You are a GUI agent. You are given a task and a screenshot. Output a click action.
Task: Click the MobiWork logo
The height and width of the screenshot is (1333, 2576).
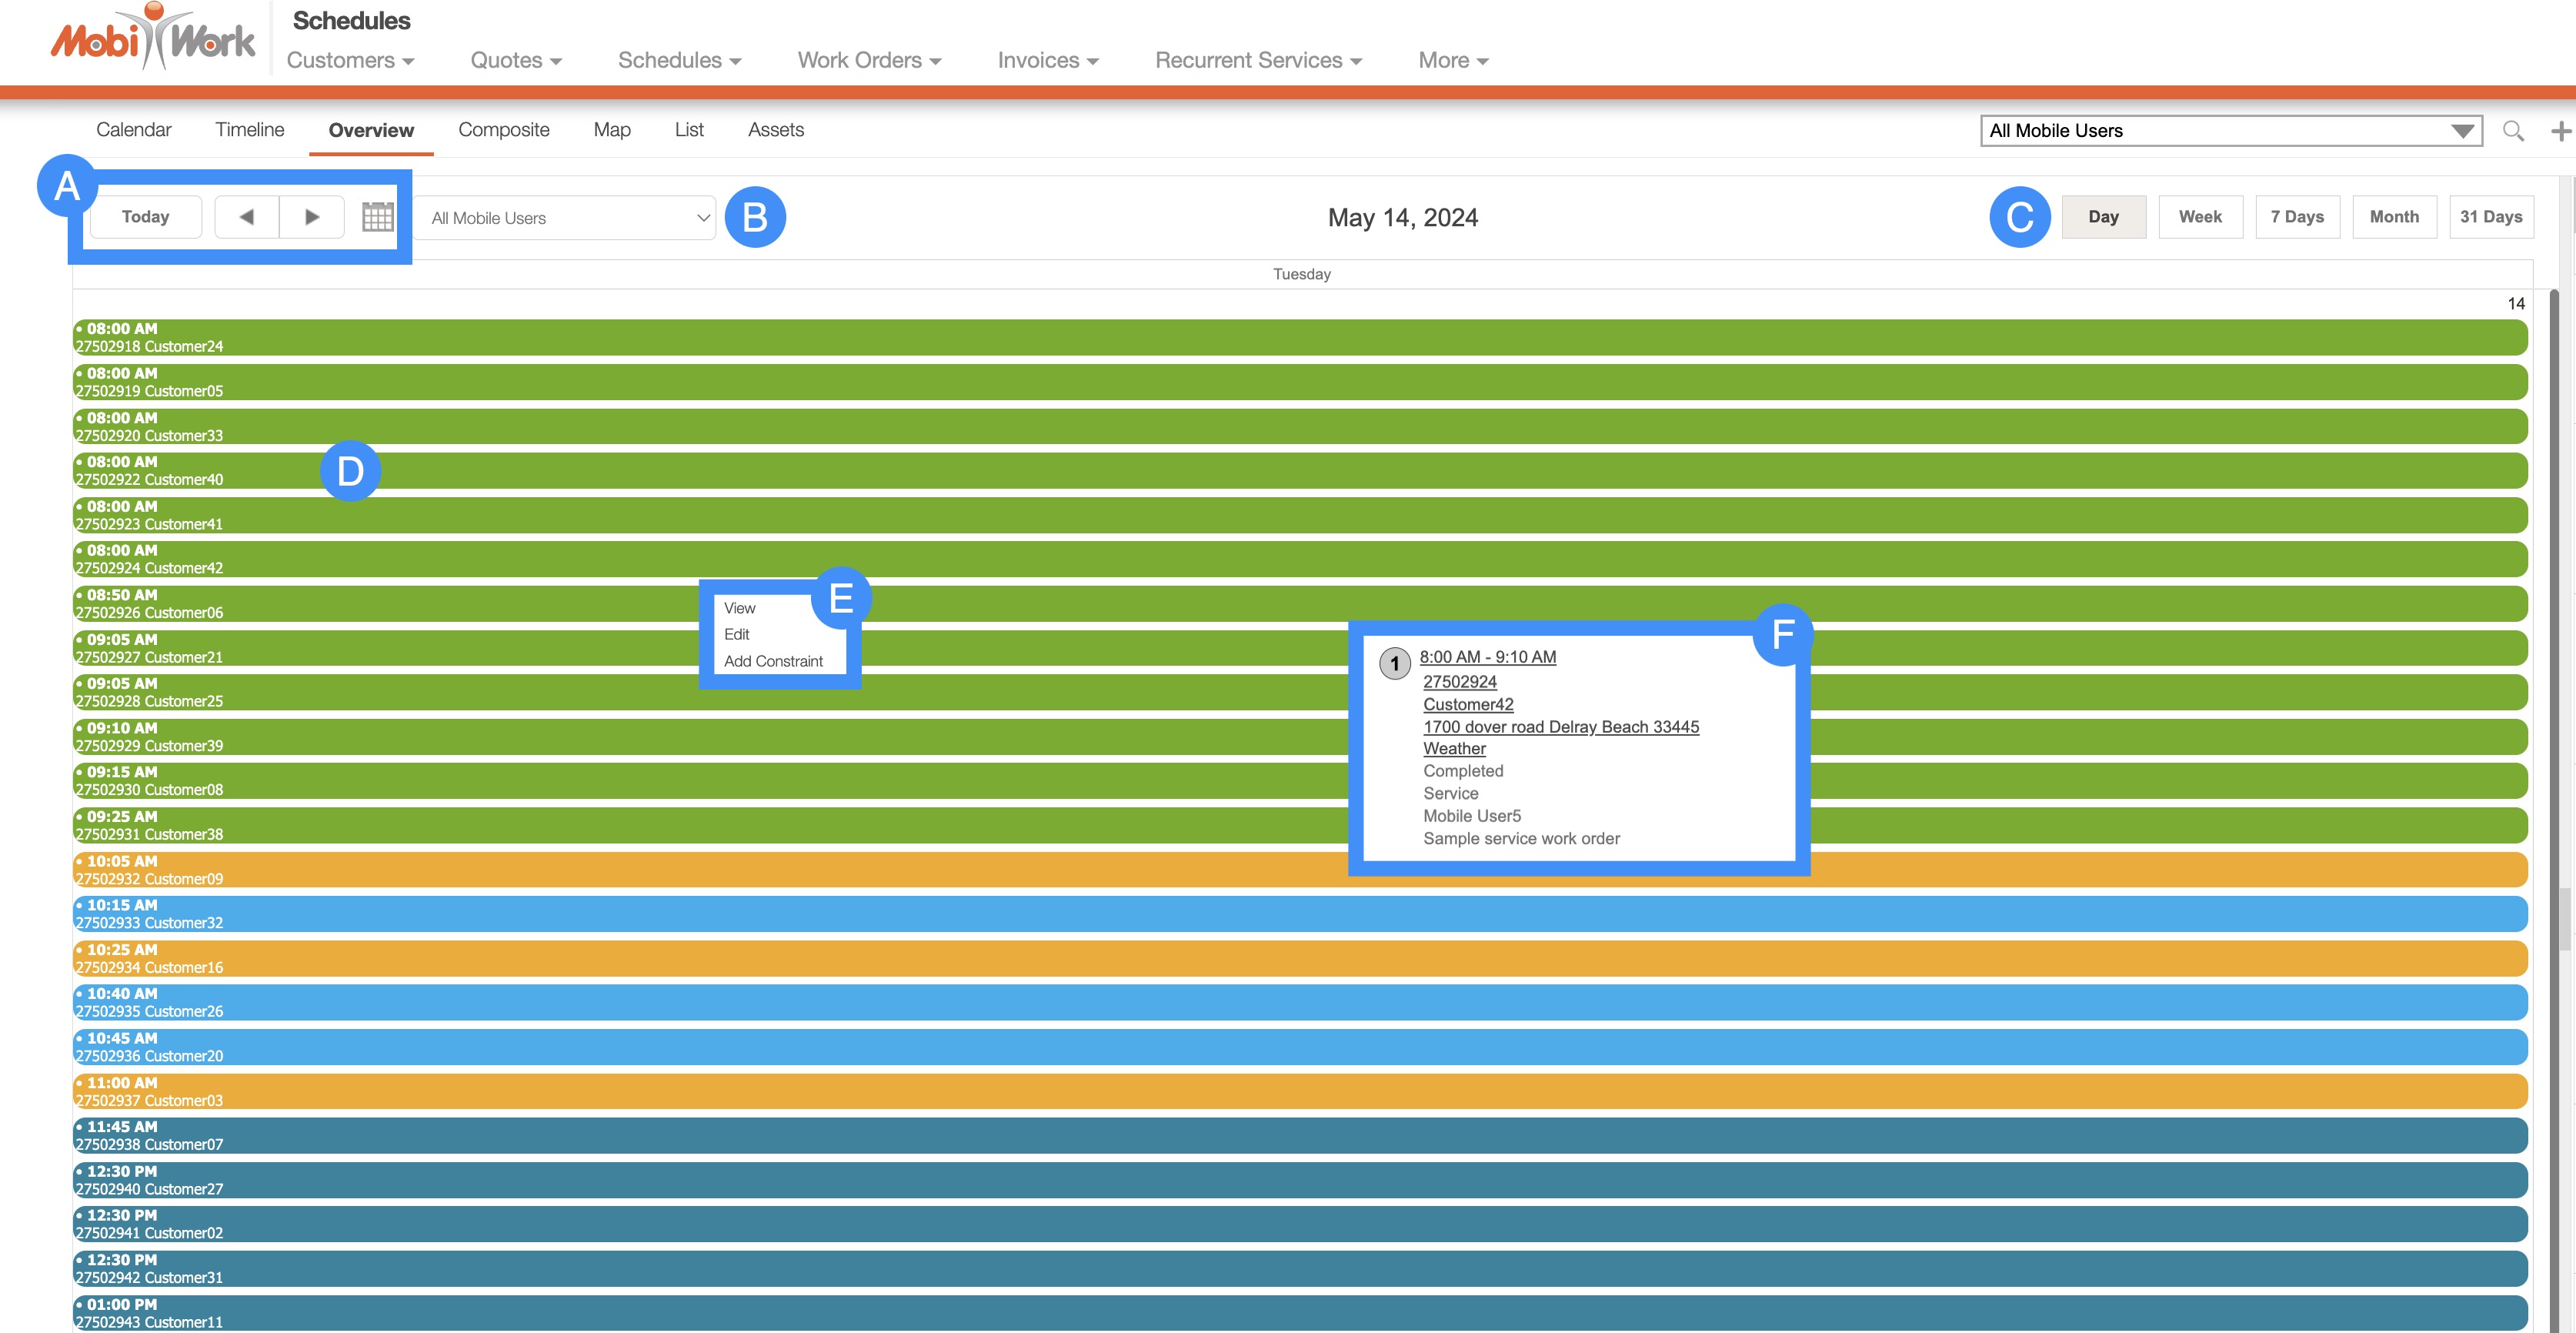click(x=153, y=40)
